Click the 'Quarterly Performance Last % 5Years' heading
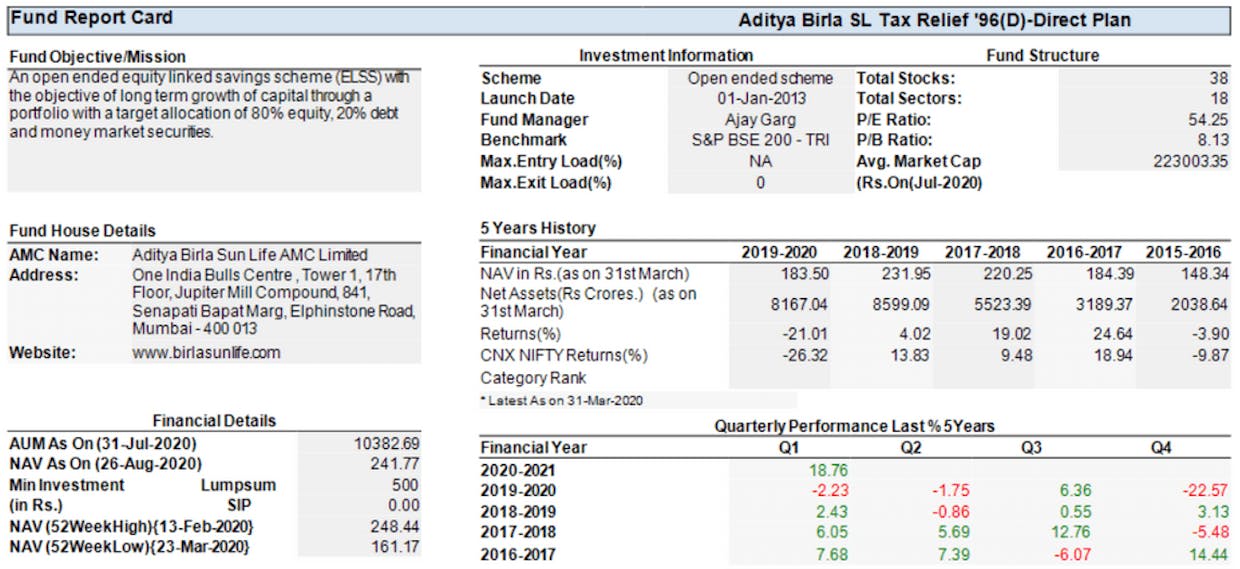 (854, 426)
